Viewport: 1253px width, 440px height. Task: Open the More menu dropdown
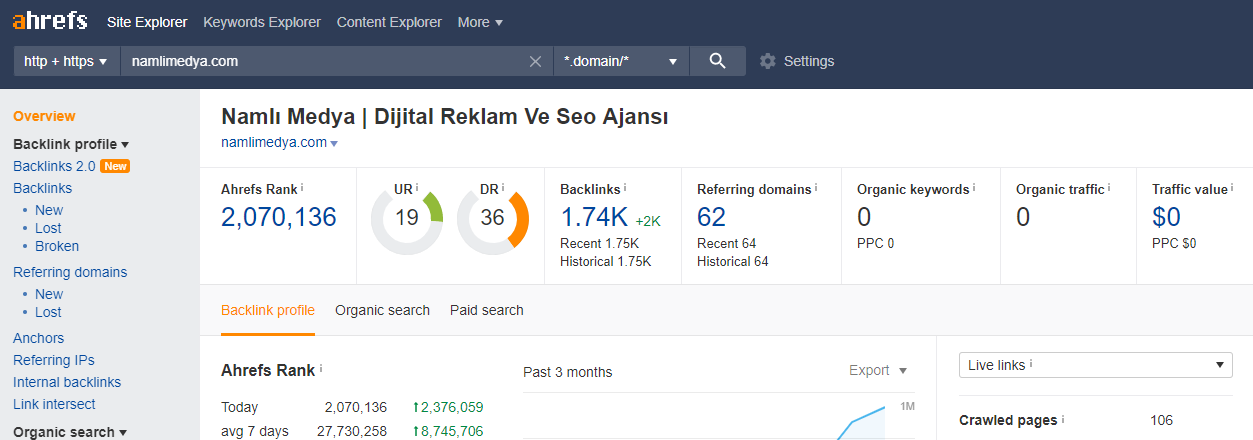coord(480,21)
